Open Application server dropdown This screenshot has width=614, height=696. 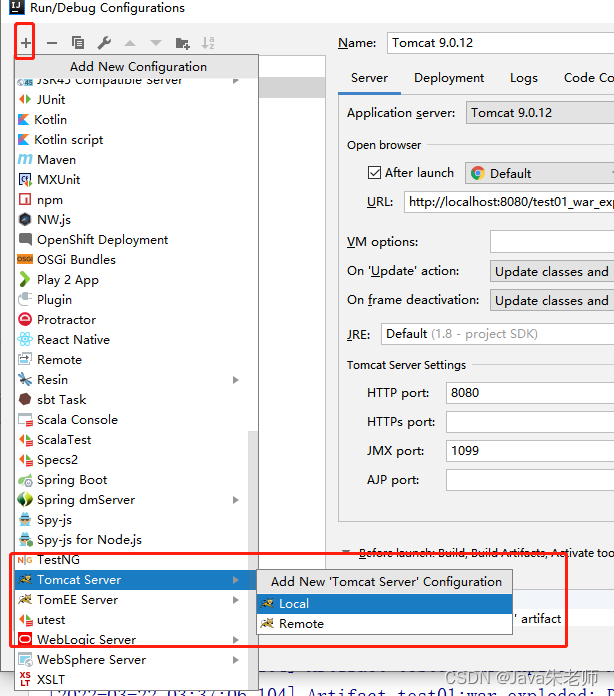[x=540, y=113]
